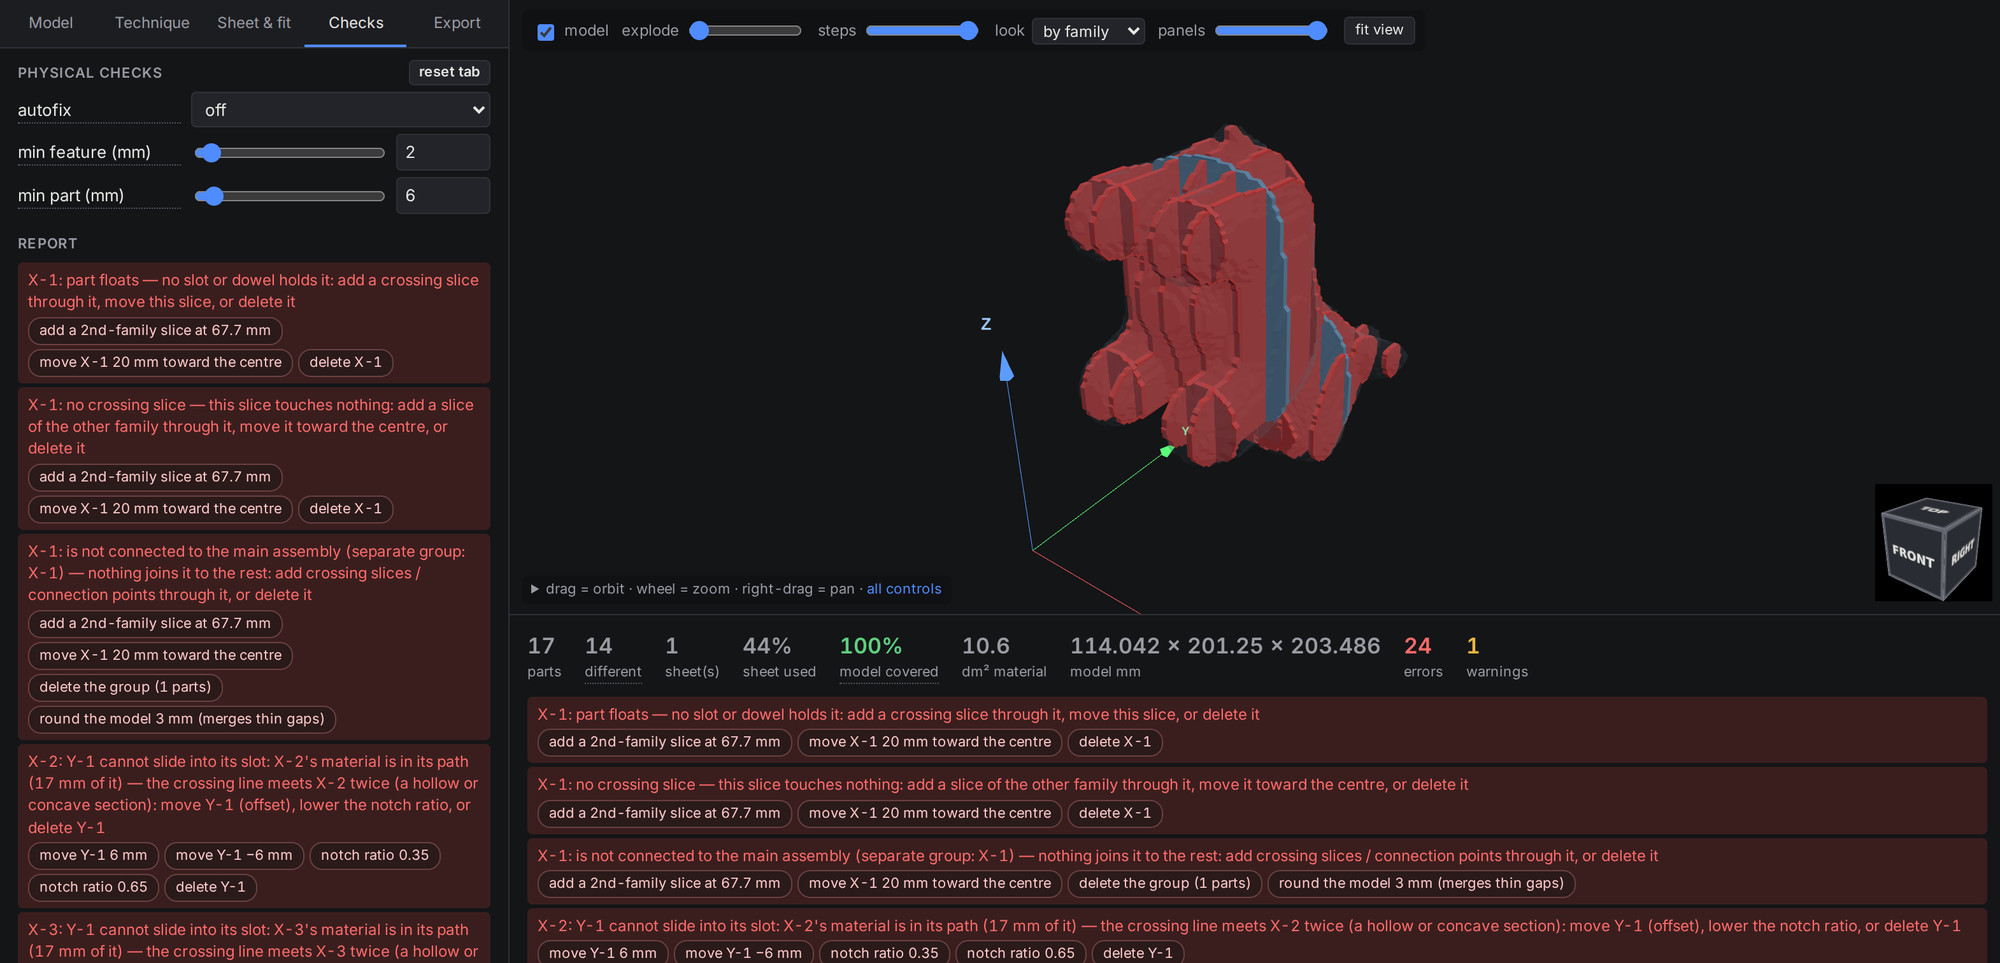The width and height of the screenshot is (2000, 963).
Task: Click the reset tab button
Action: 449,72
